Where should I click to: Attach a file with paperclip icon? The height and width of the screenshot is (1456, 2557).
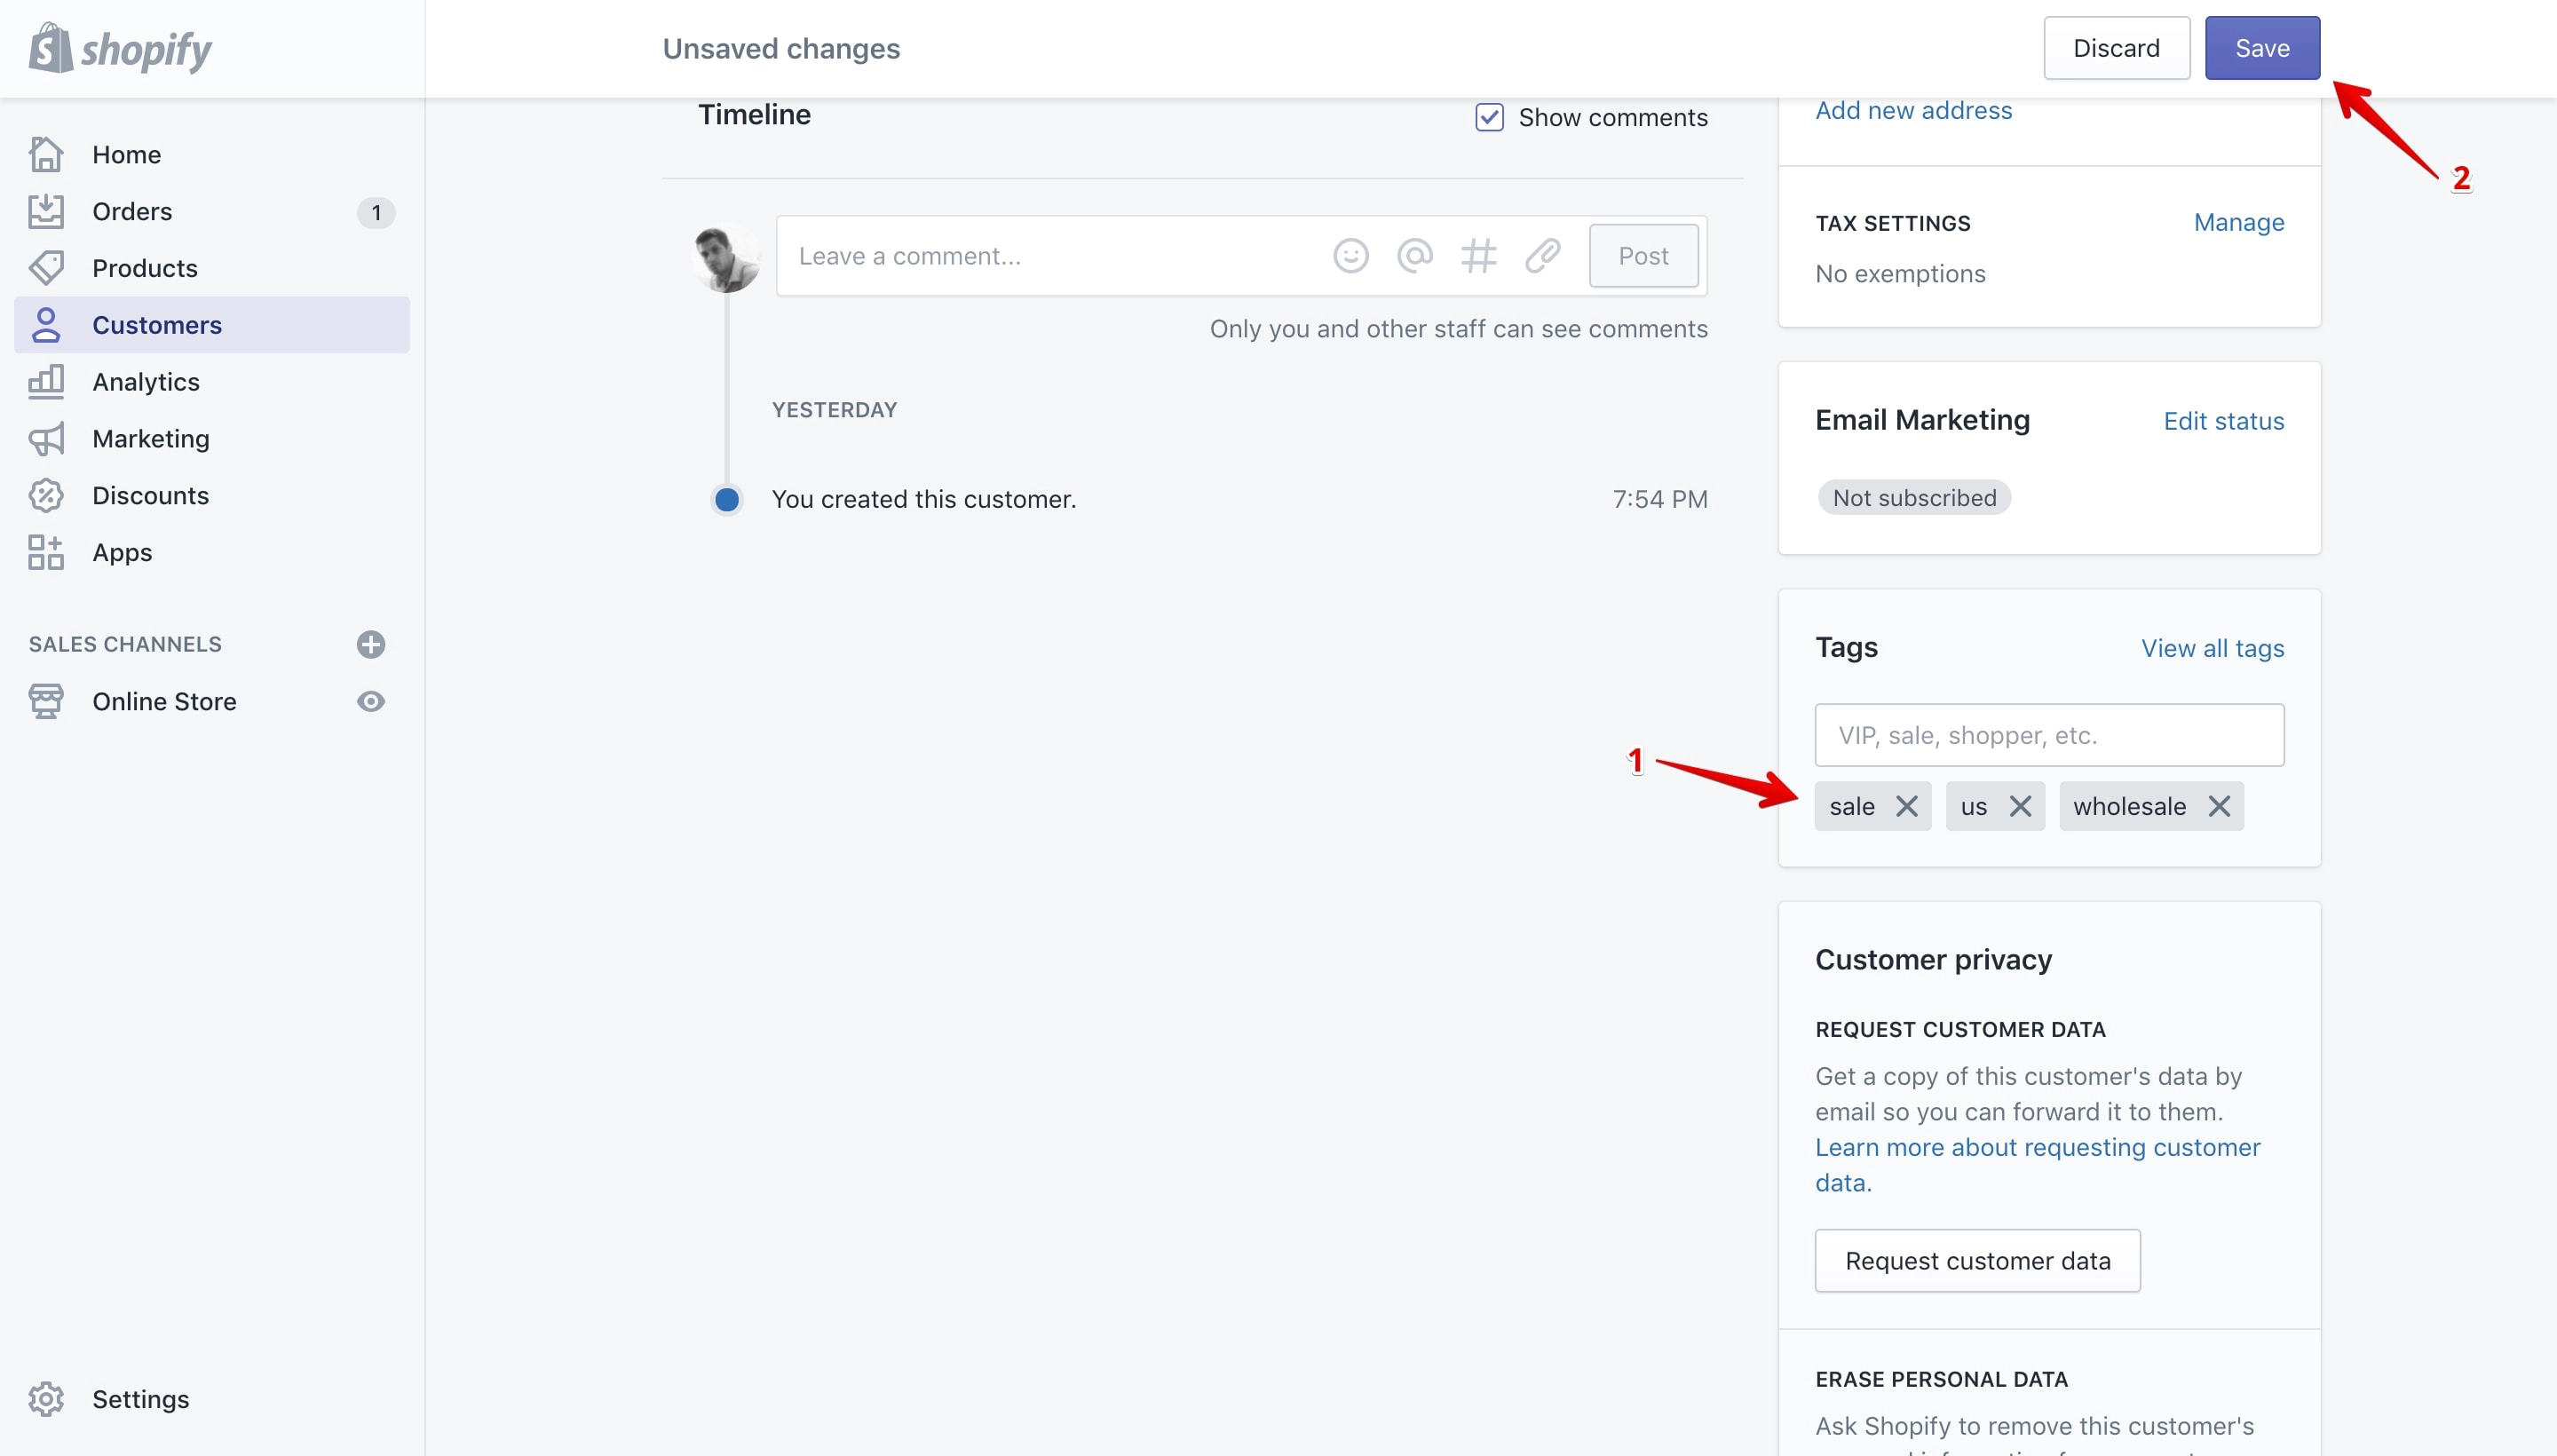click(x=1543, y=256)
